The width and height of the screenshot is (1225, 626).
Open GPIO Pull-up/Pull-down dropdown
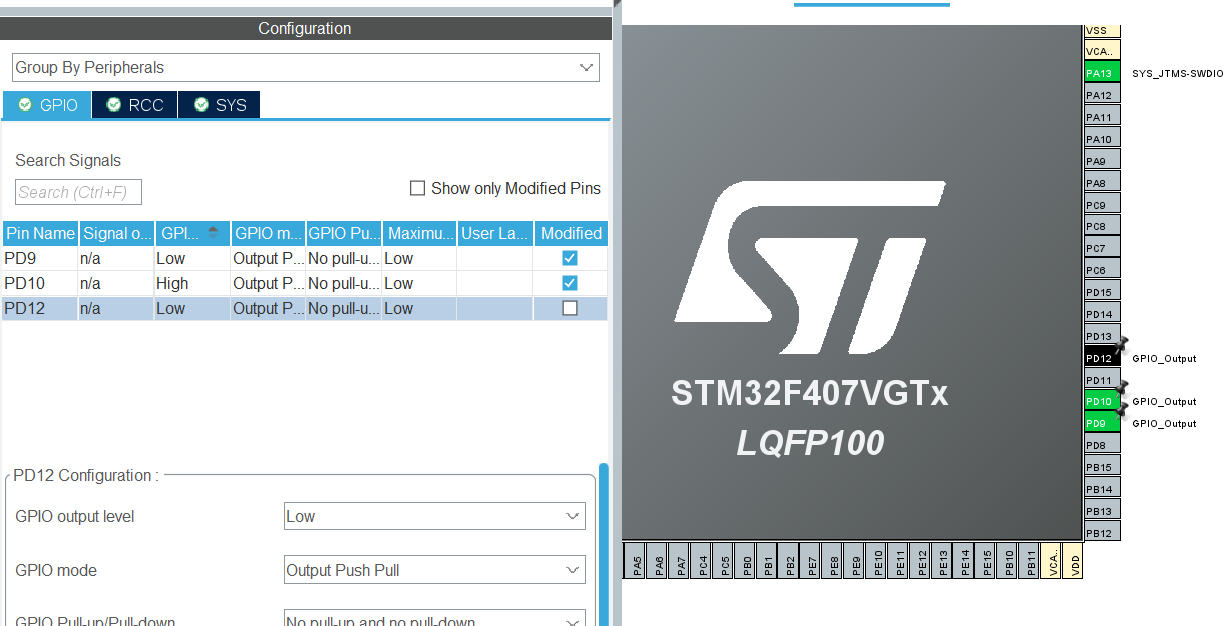435,620
